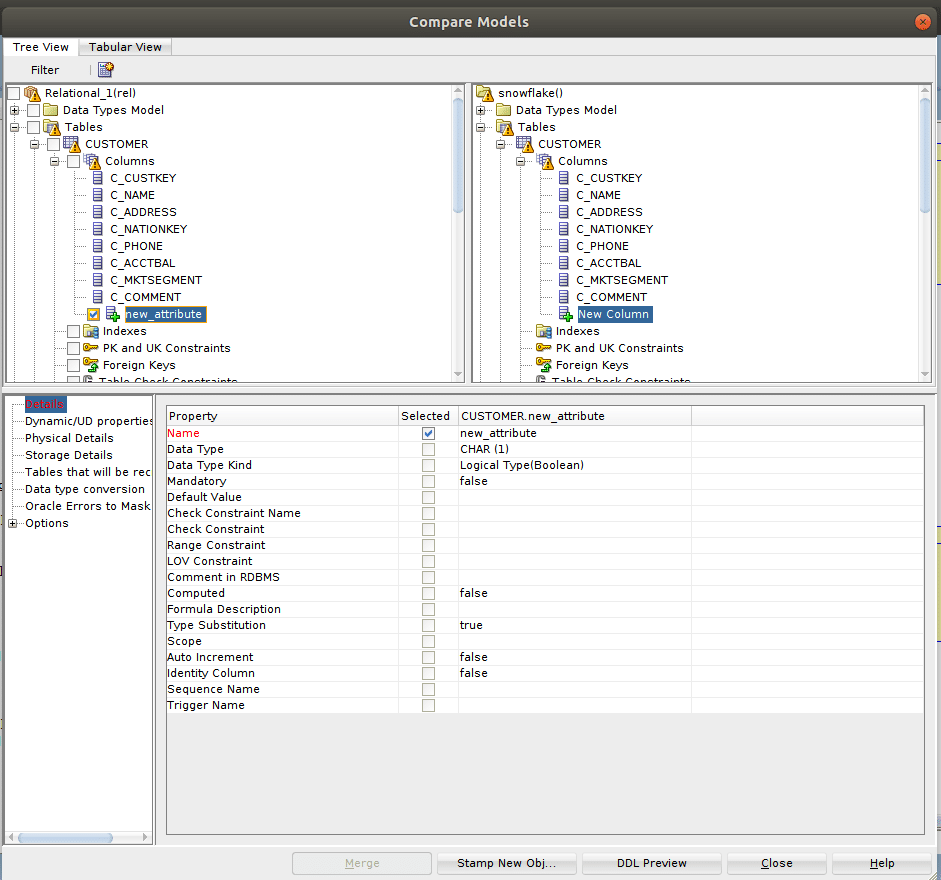Viewport: 941px width, 880px height.
Task: Select Details in the properties tree
Action: (44, 404)
